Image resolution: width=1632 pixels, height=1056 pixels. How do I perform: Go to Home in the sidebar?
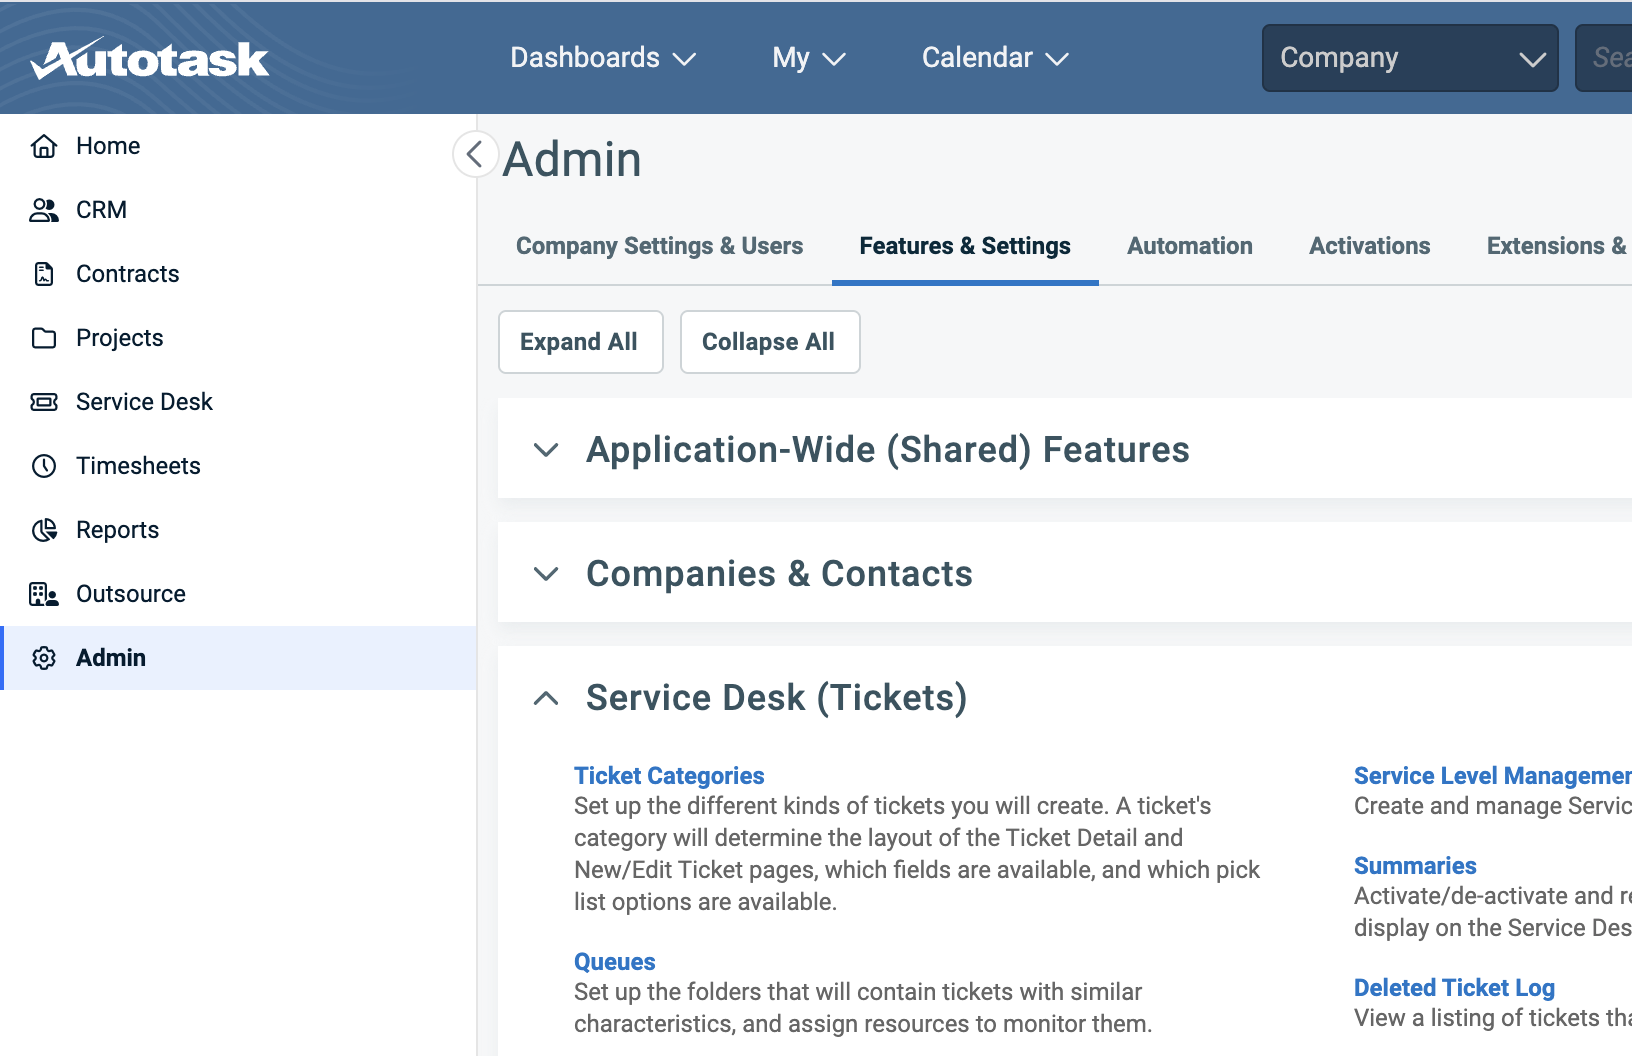point(238,146)
